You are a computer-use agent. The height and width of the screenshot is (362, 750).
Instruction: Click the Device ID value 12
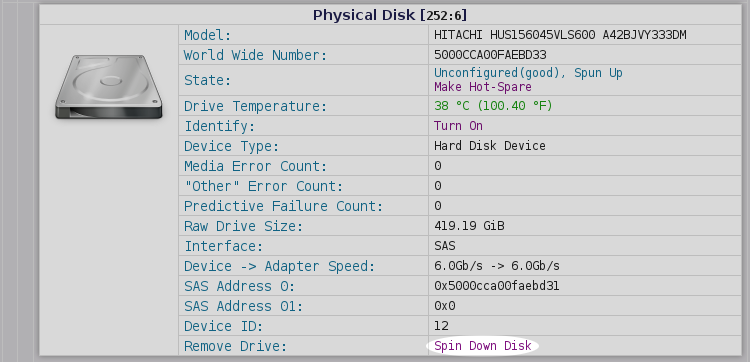[441, 326]
